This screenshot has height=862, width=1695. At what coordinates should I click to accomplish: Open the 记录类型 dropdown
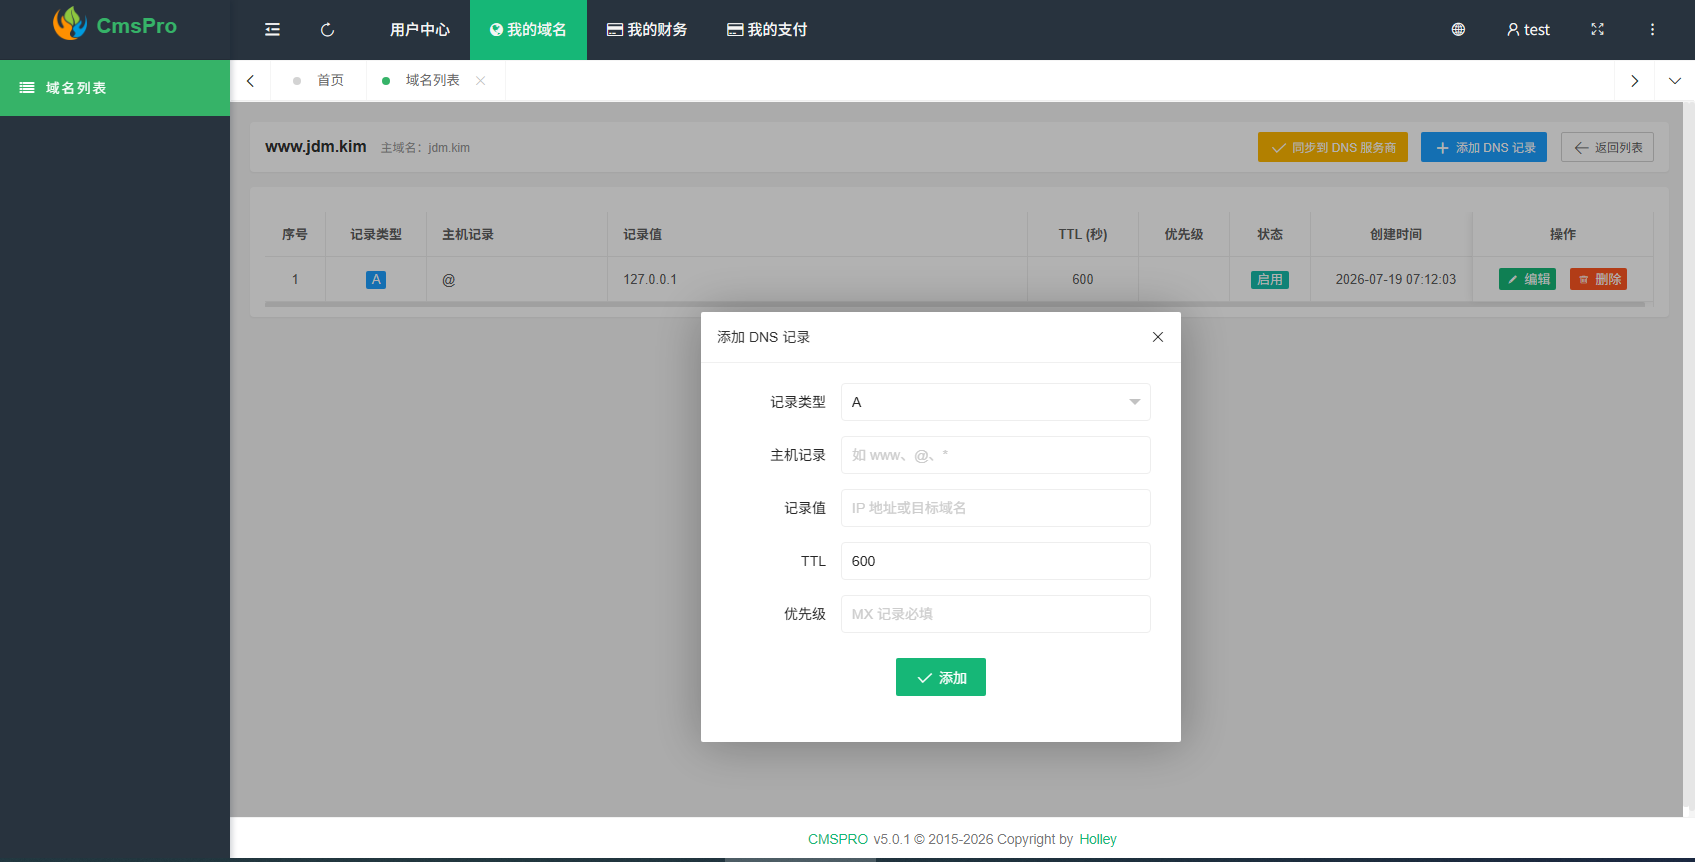[x=995, y=402]
